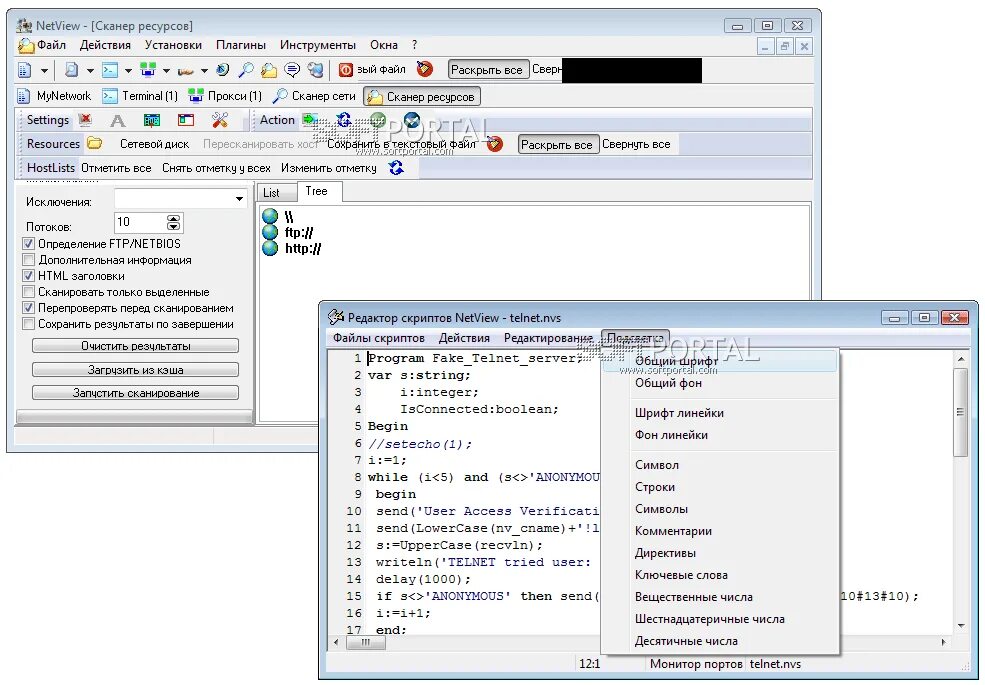Click the document list icon in main toolbar
Viewport: 985px width, 685px height.
(x=24, y=70)
